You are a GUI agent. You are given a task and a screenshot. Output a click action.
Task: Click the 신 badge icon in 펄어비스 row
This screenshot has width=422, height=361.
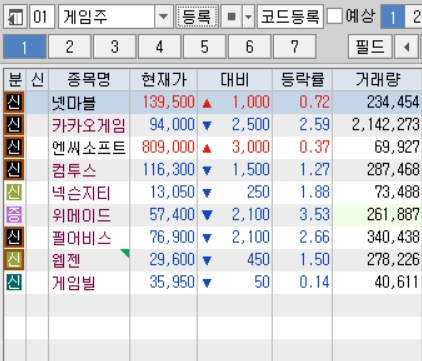tap(14, 237)
